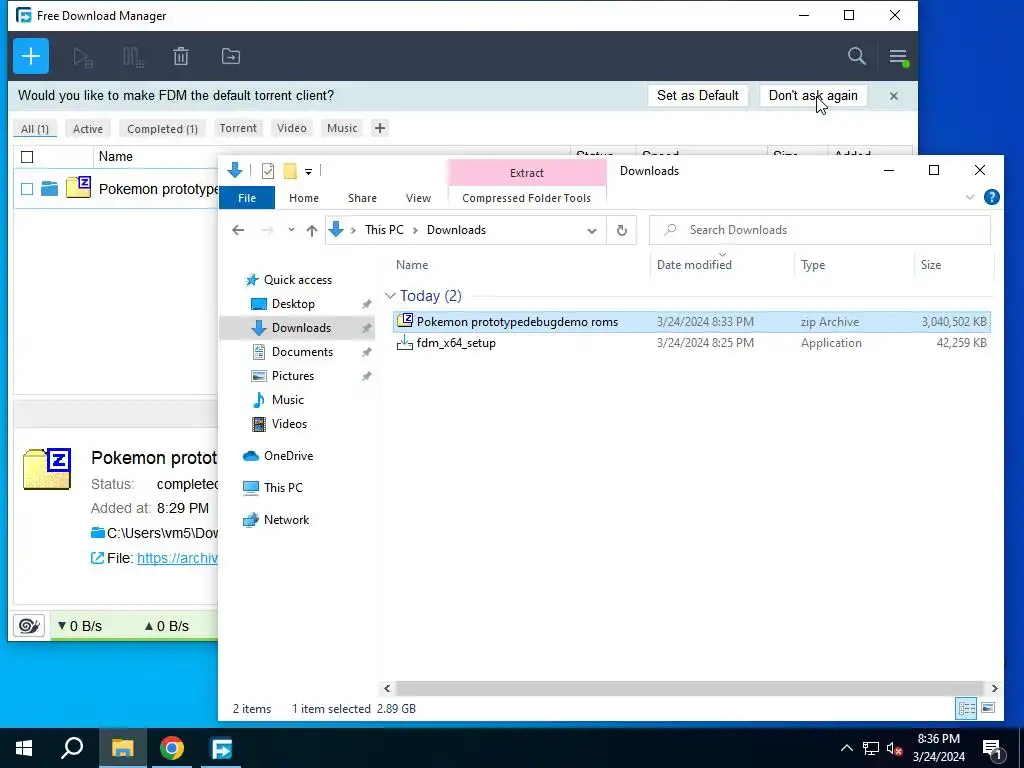This screenshot has height=768, width=1024.
Task: Open upload speed limit dropdown
Action: (167, 626)
